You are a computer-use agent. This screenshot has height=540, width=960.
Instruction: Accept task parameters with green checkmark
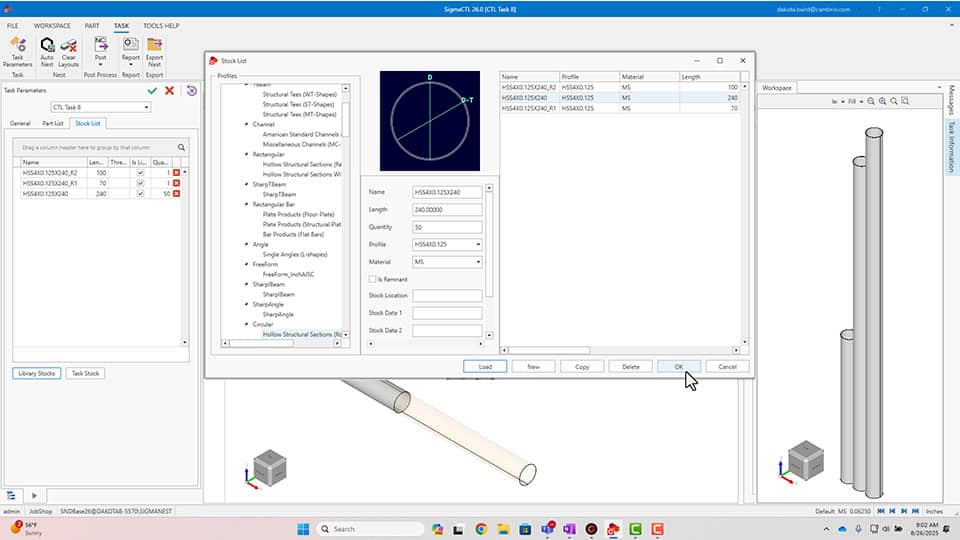(152, 91)
